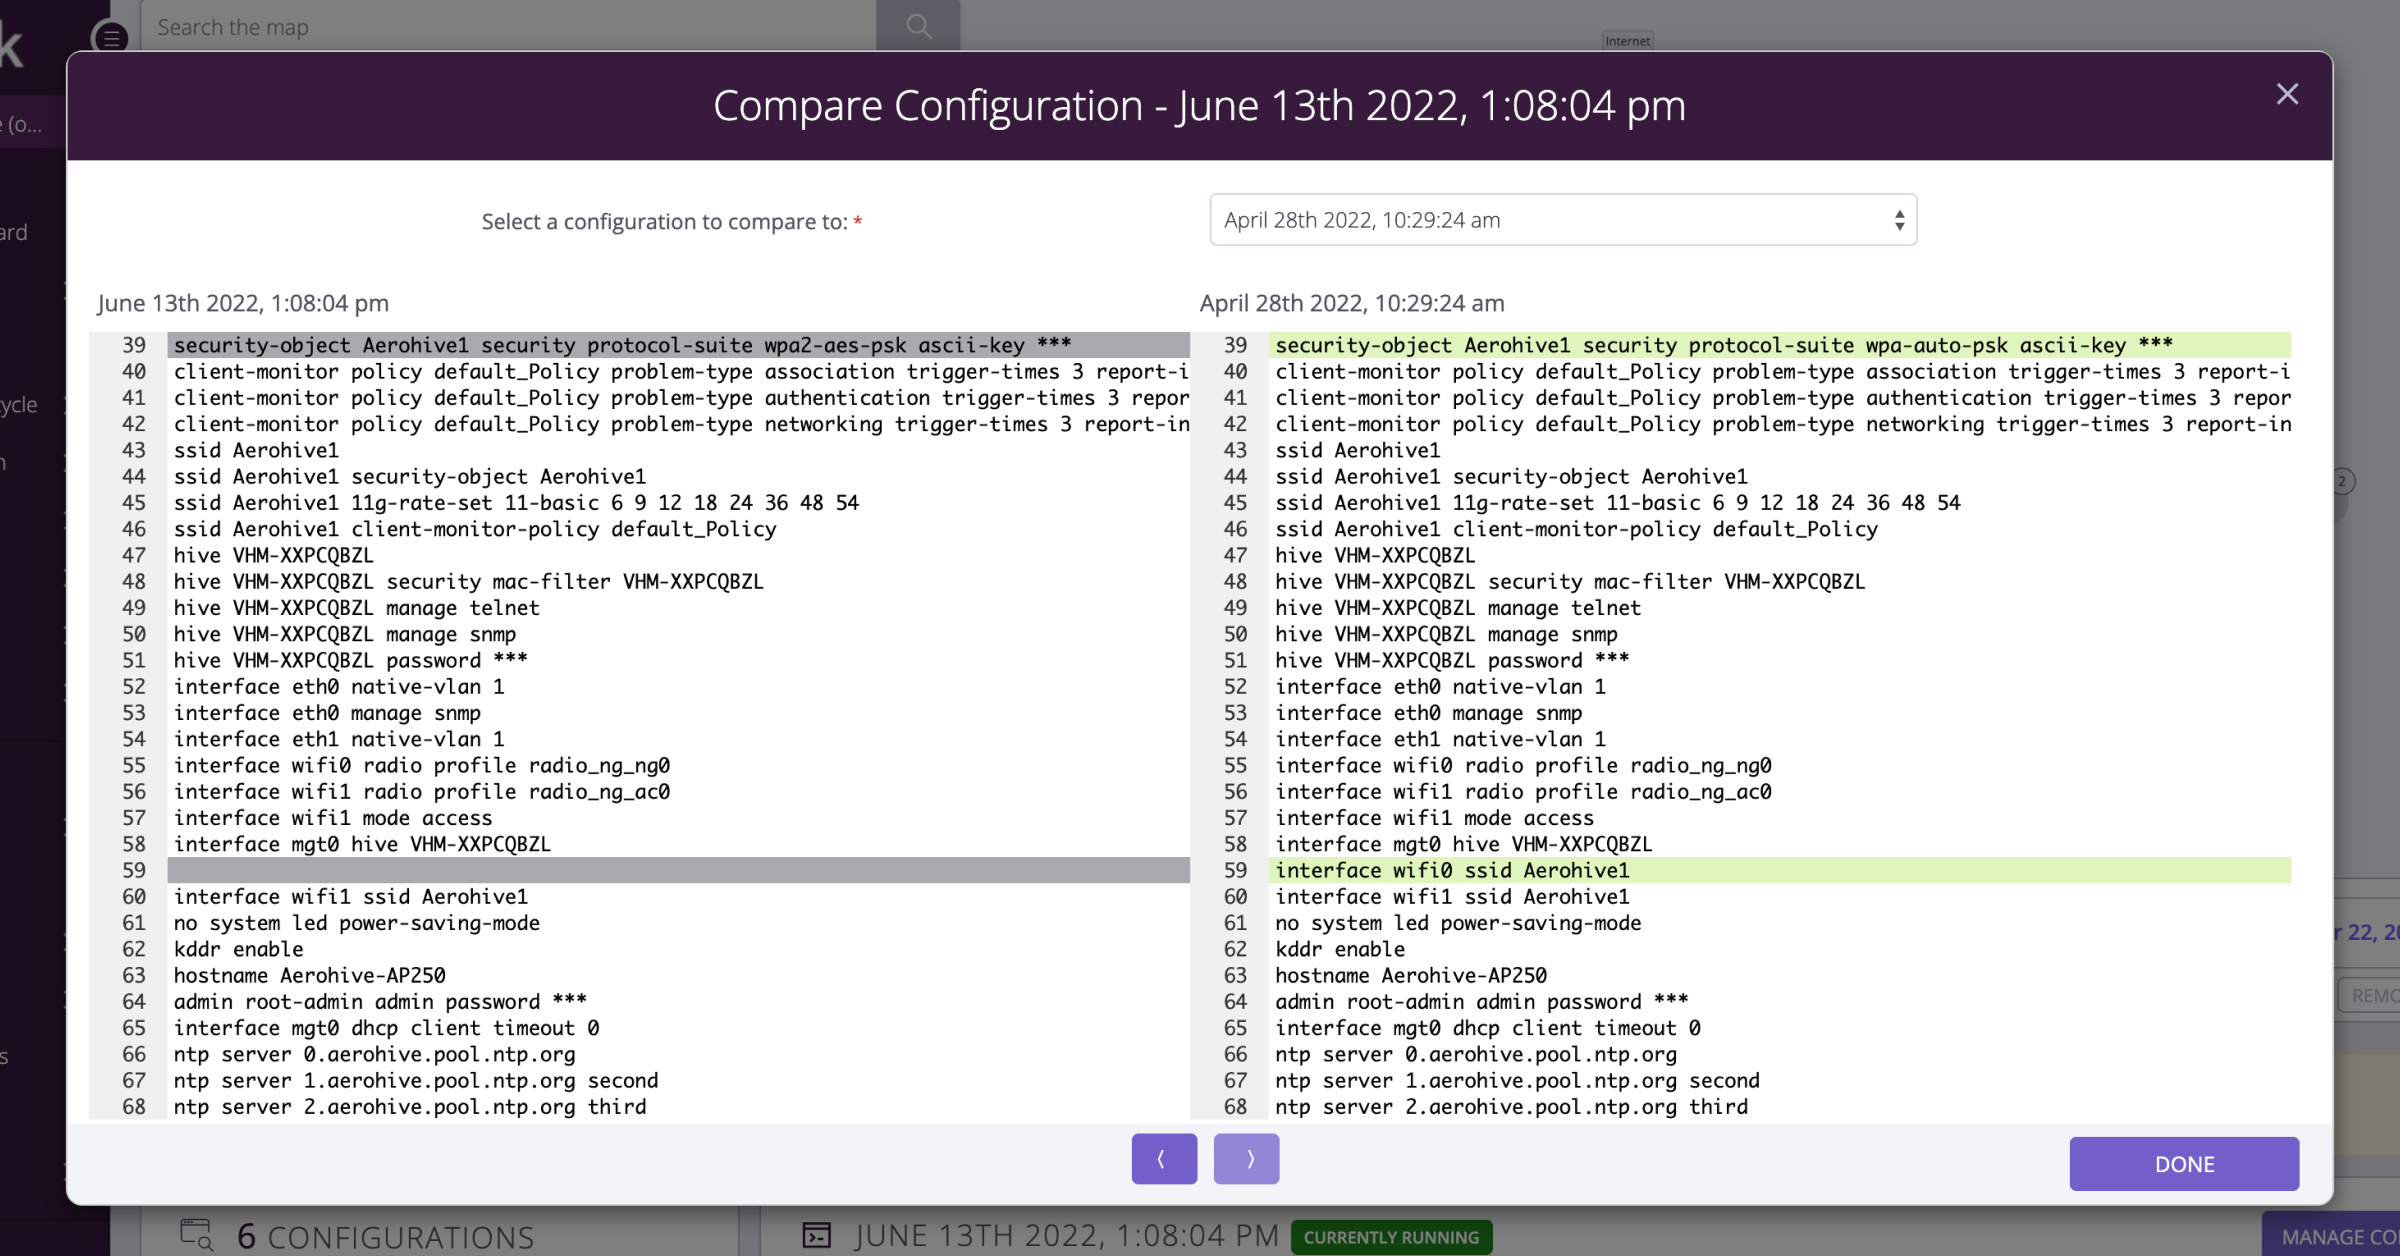Select right line 50 hive manage snmp
Viewport: 2400px width, 1256px height.
coord(1446,634)
